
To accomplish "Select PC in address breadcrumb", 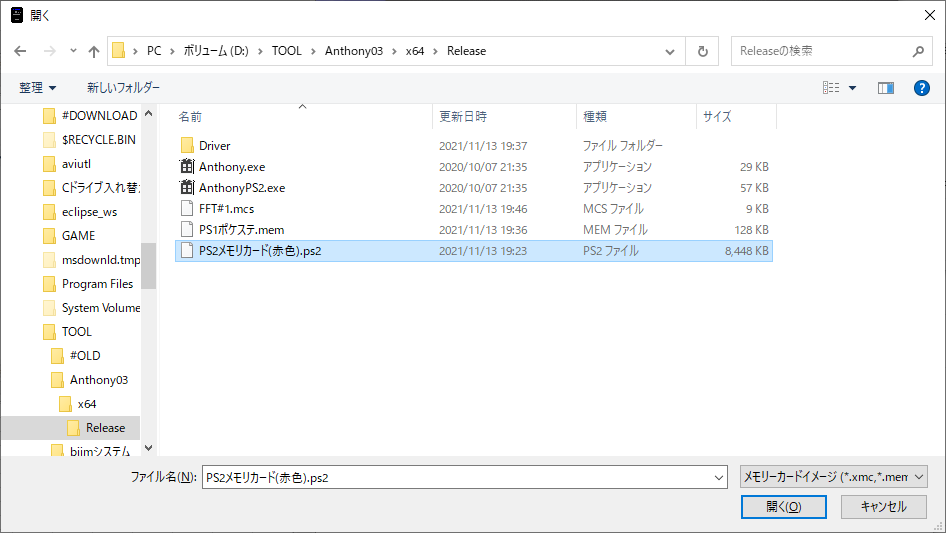I will 154,51.
